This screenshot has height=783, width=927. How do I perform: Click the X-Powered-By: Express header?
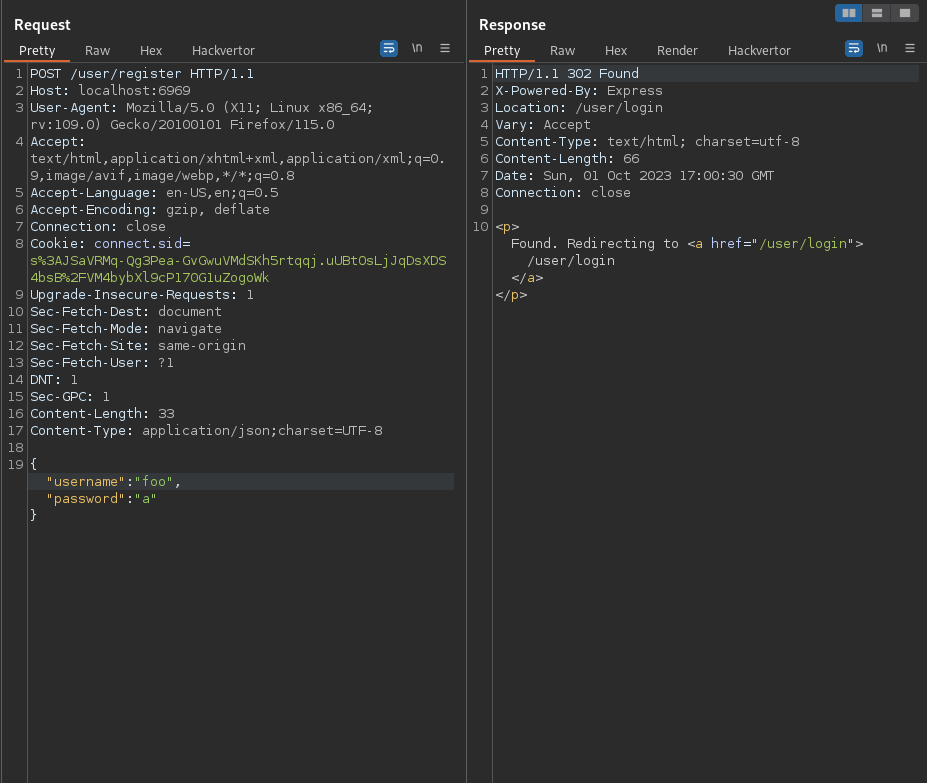pyautogui.click(x=579, y=91)
